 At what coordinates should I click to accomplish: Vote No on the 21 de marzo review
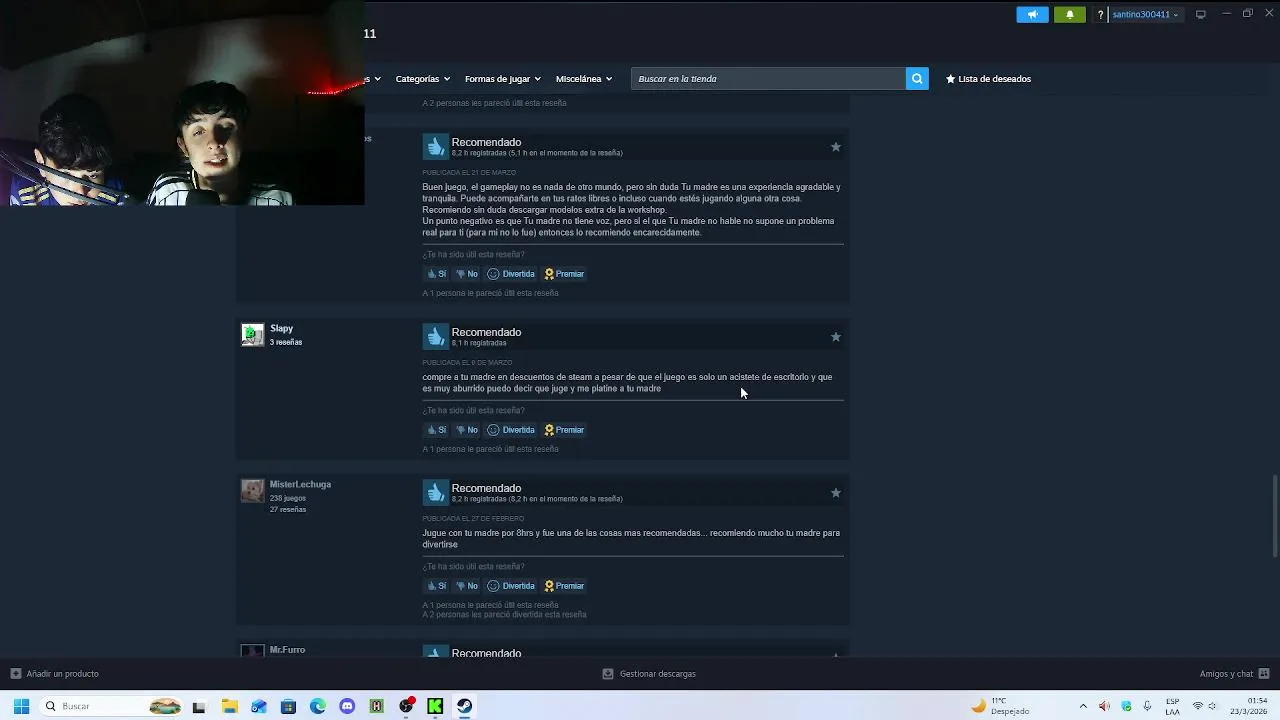[x=467, y=274]
